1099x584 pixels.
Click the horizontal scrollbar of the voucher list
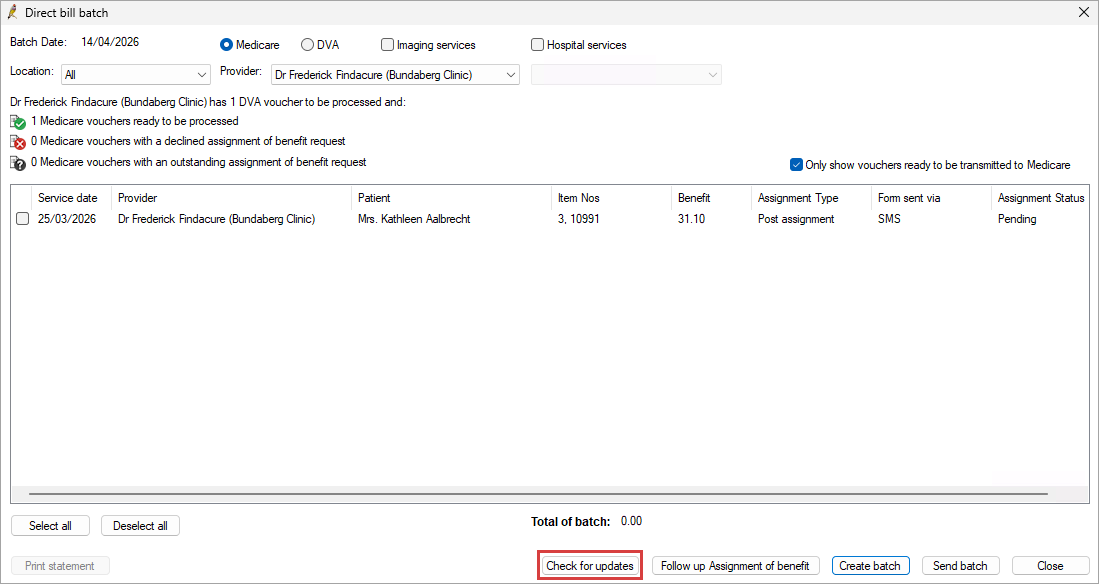538,494
